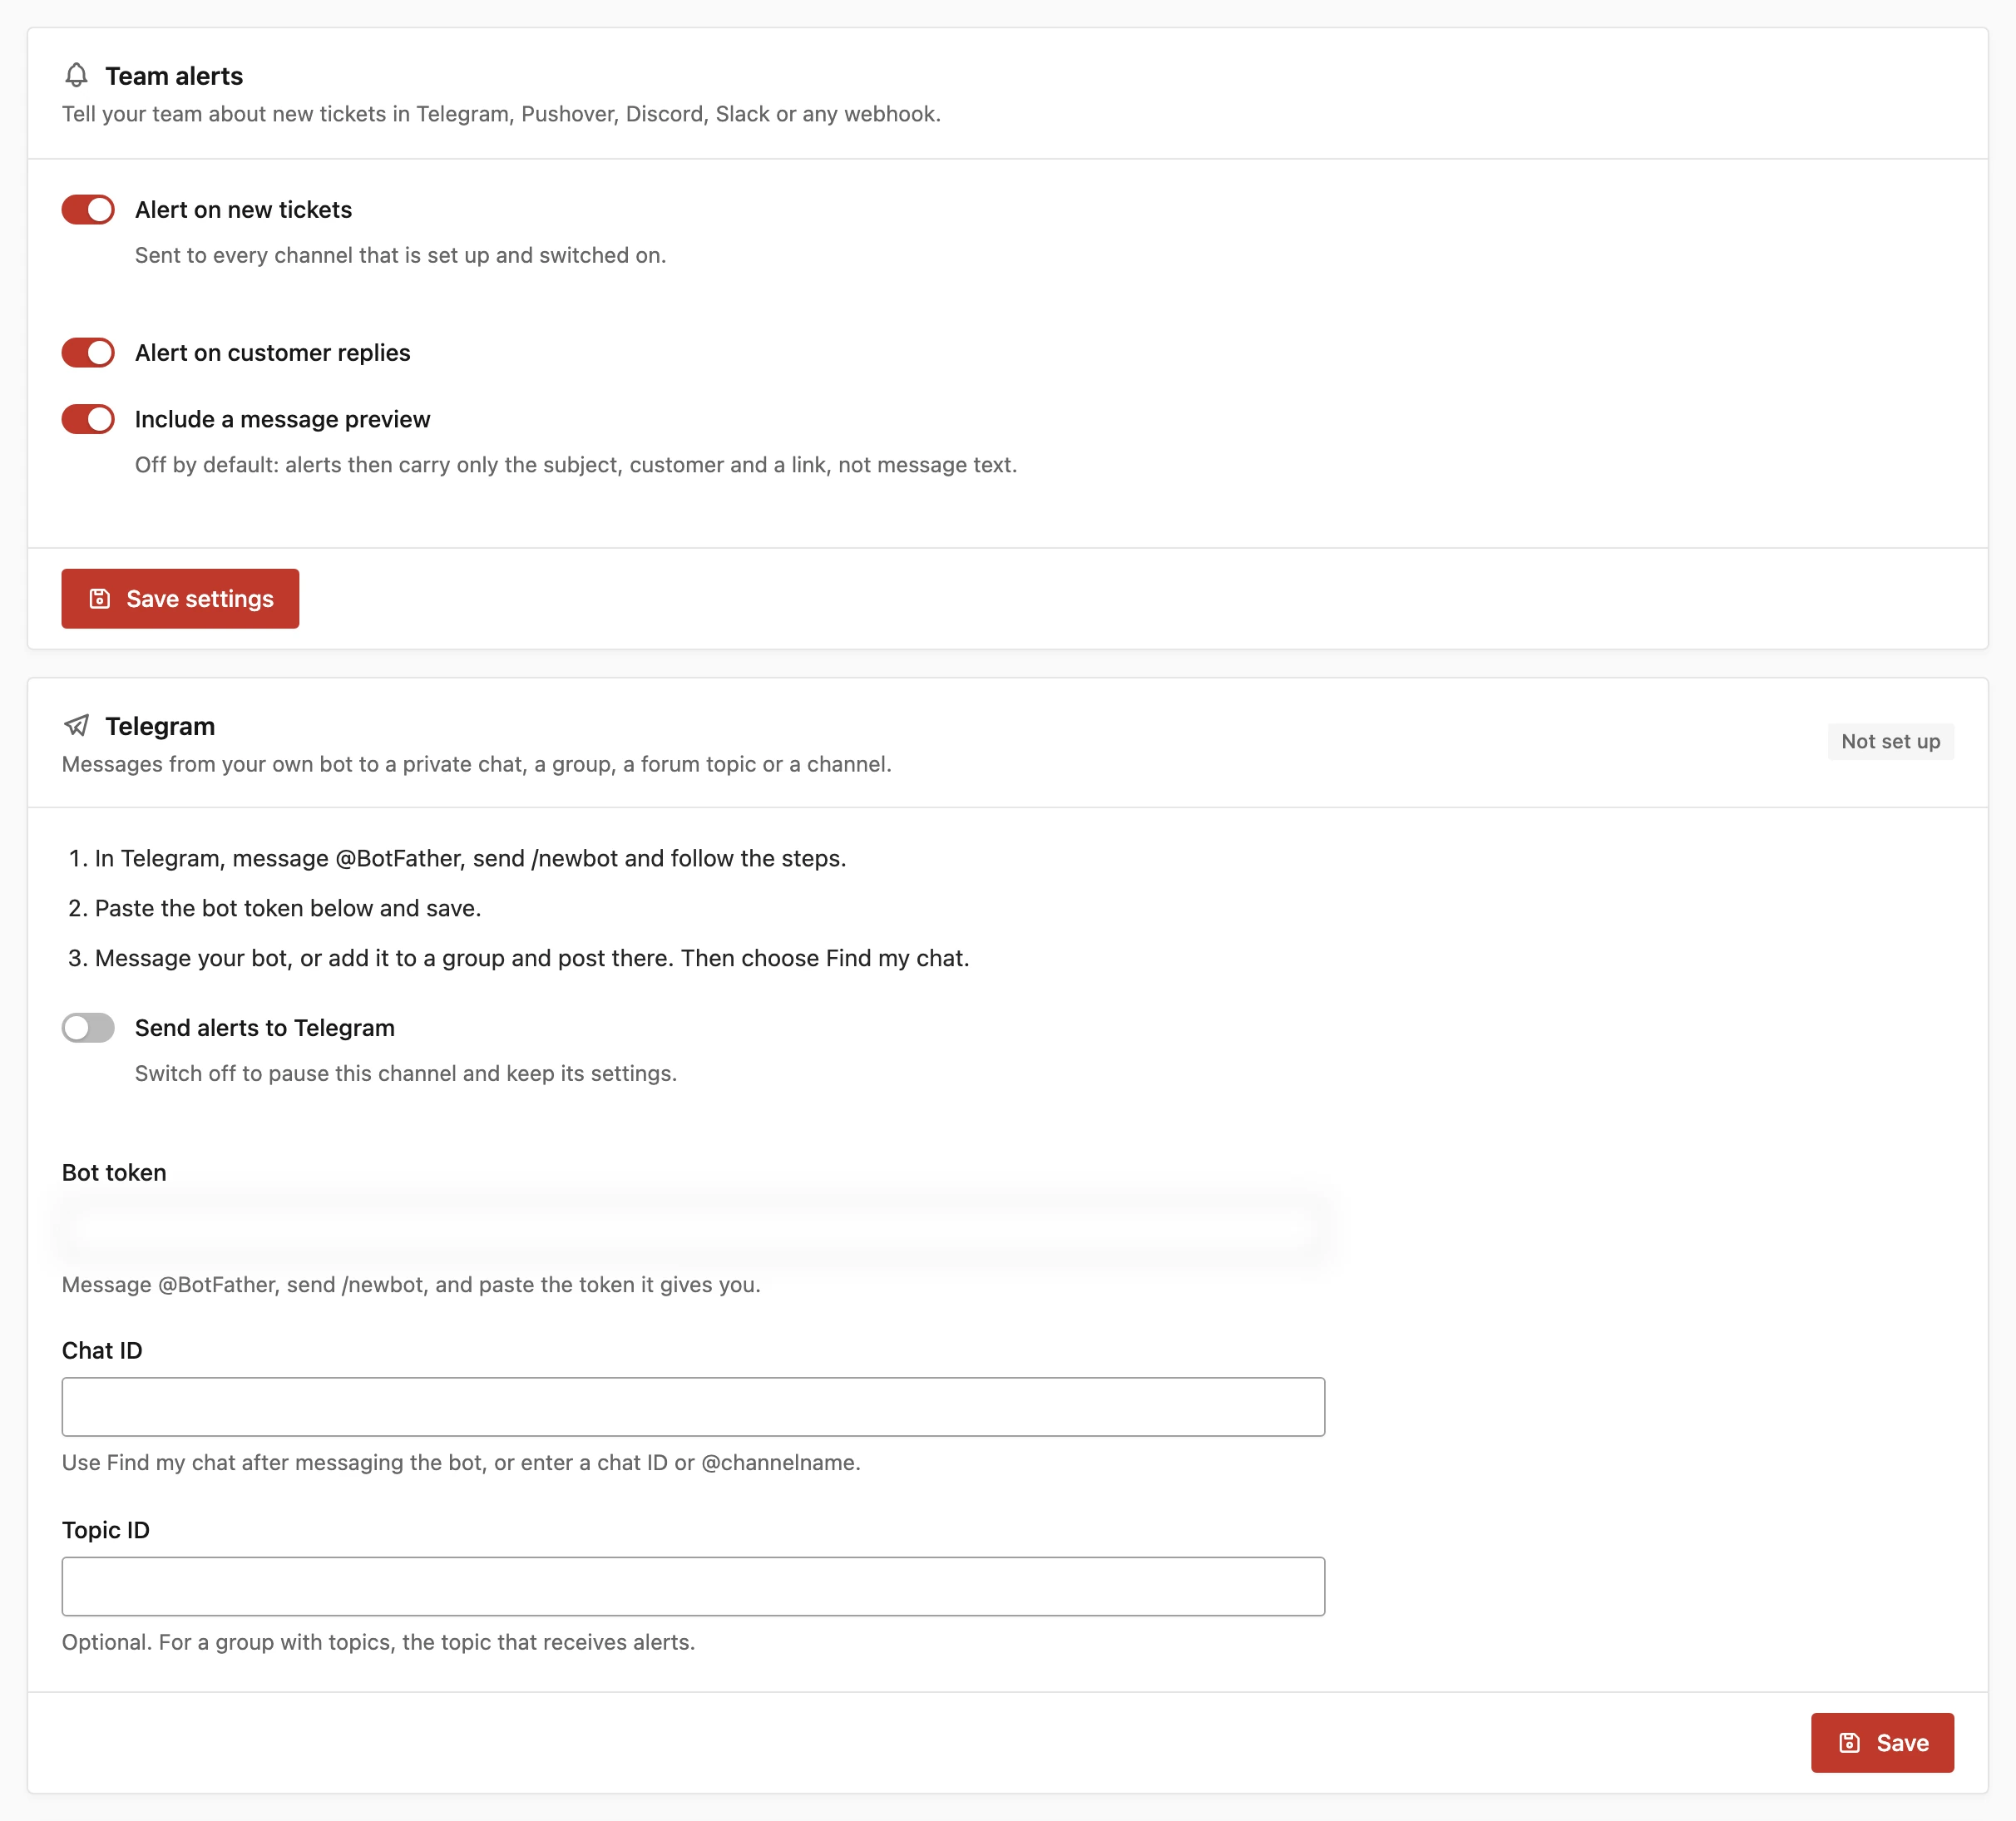The width and height of the screenshot is (2016, 1821).
Task: Click the Bot token field label
Action: coord(114,1172)
